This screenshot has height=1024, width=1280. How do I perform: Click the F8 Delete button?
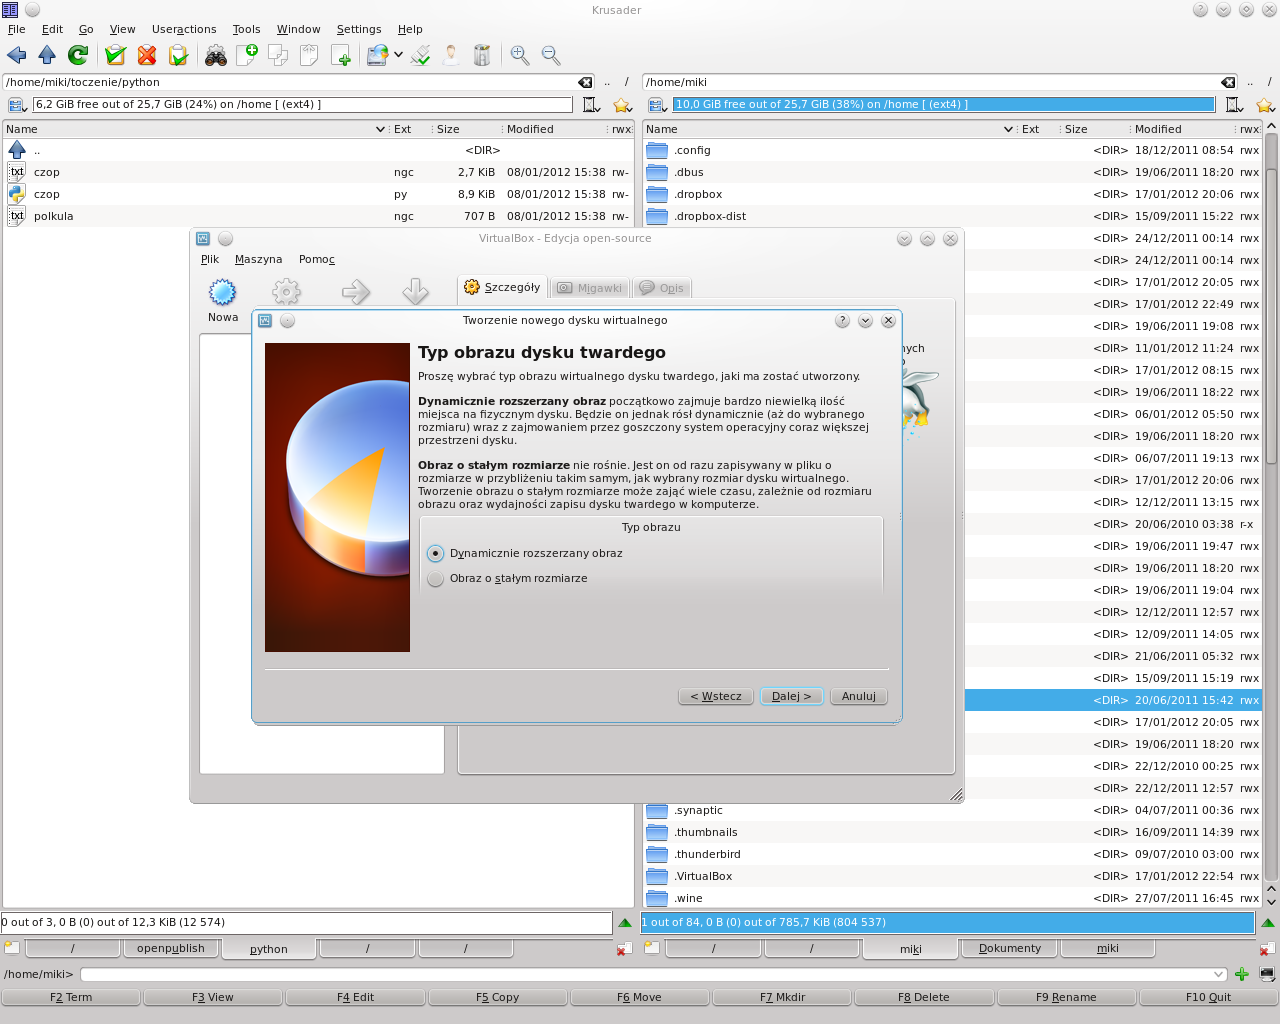point(924,997)
